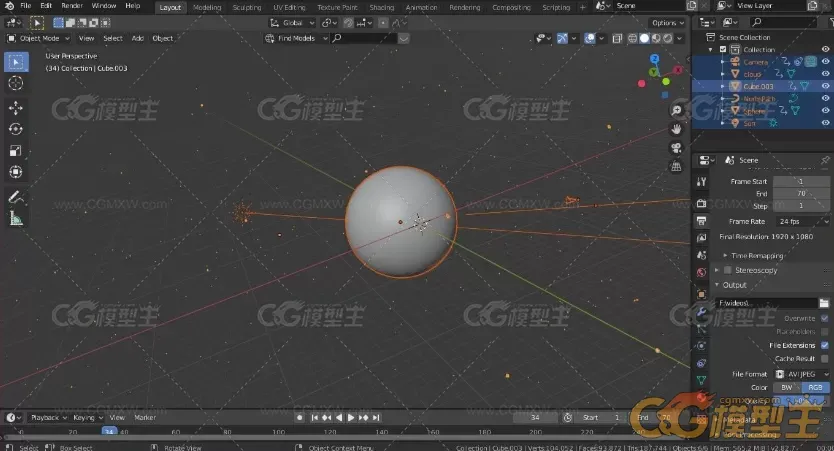Image resolution: width=834 pixels, height=451 pixels.
Task: Open the Physics properties tab
Action: [702, 346]
